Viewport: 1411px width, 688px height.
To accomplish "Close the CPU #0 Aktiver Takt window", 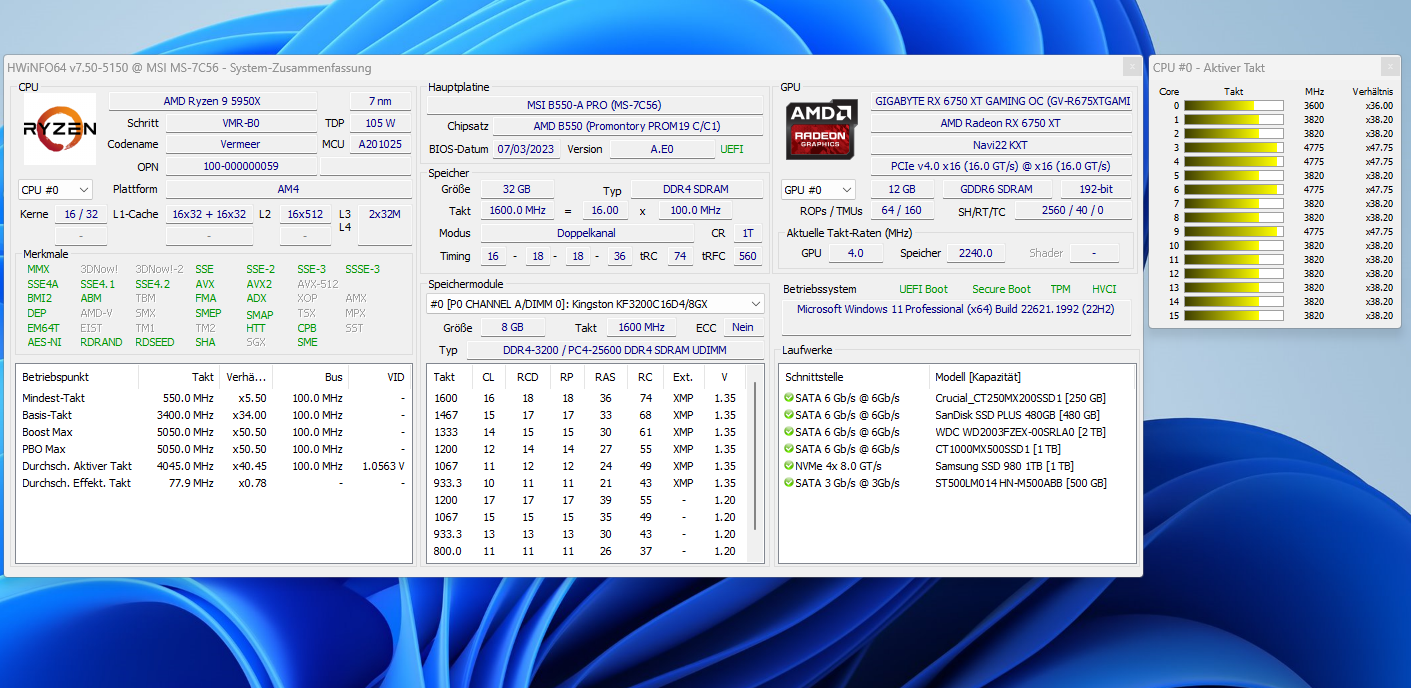I will tap(1390, 67).
